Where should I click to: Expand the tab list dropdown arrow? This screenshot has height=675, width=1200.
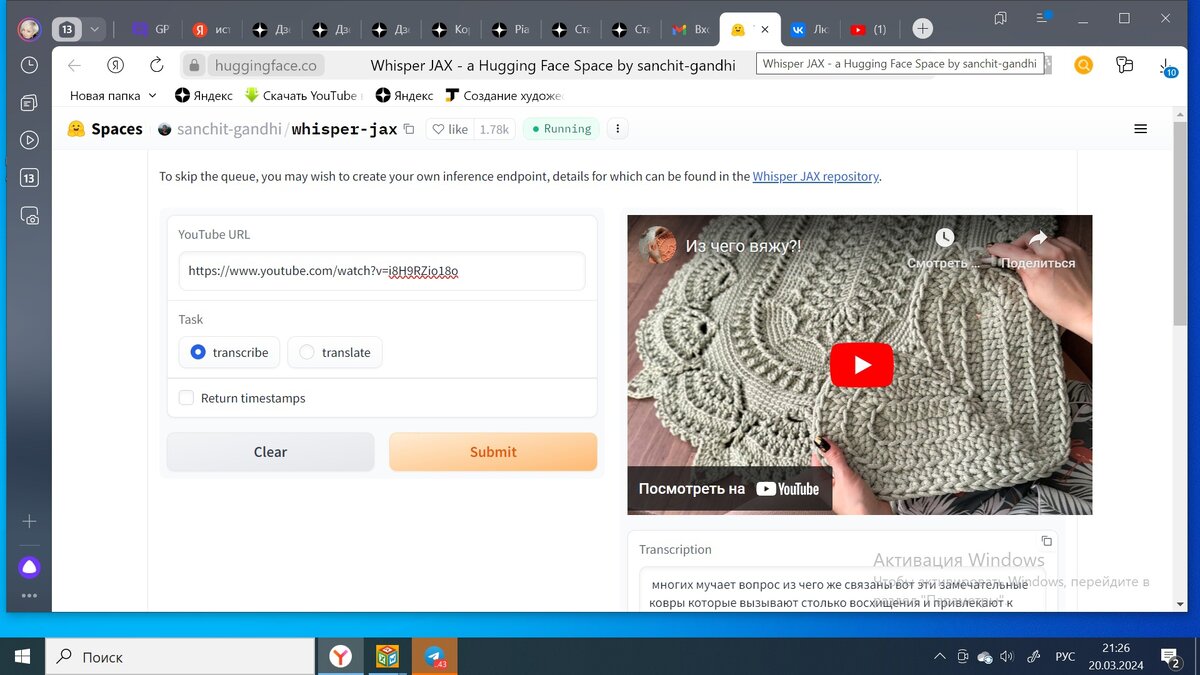(x=95, y=29)
